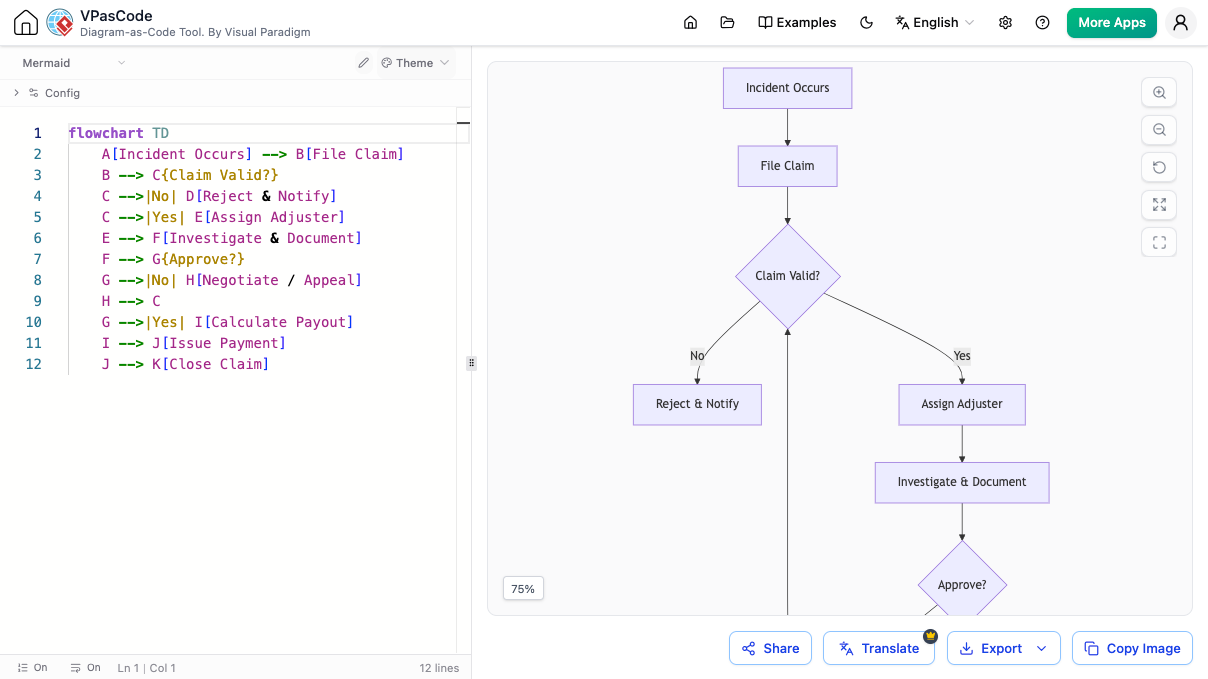Screen dimensions: 1208x679
Task: Click the panel splitter handle
Action: click(471, 363)
